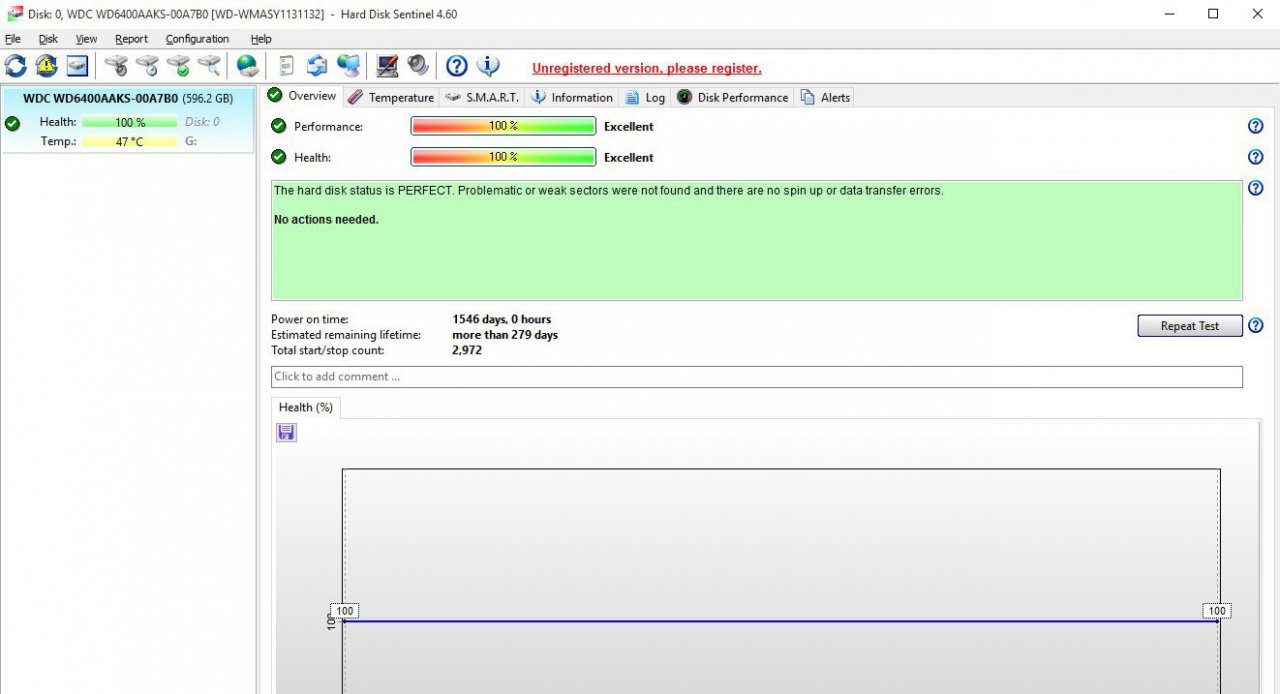The width and height of the screenshot is (1280, 694).
Task: Click the green check icon beside Health label
Action: click(278, 157)
